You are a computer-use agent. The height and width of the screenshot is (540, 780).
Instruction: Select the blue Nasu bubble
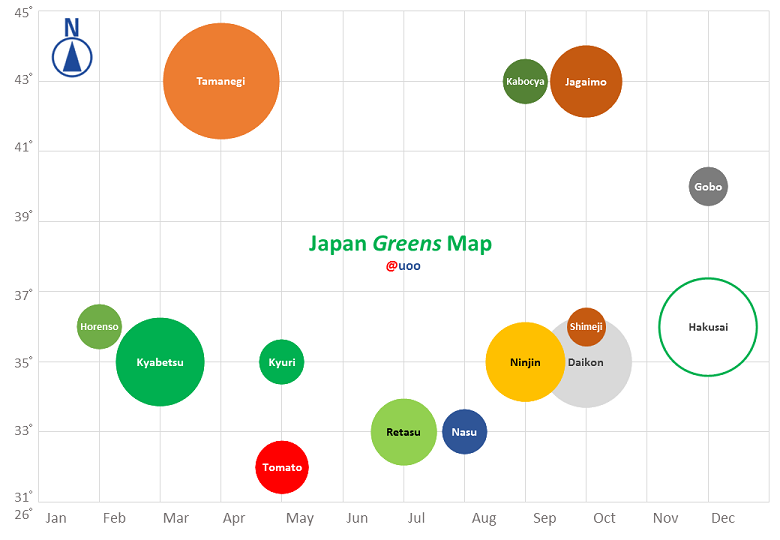coord(464,432)
